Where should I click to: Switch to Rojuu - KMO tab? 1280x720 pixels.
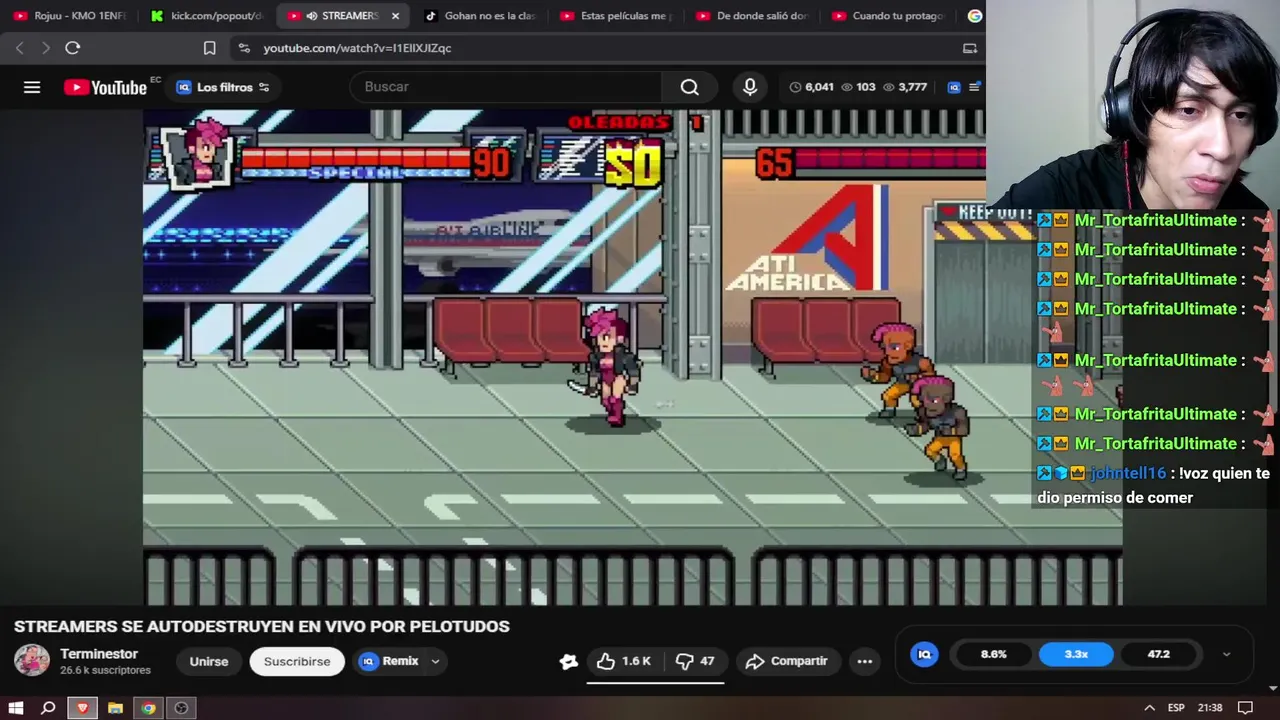pos(70,16)
